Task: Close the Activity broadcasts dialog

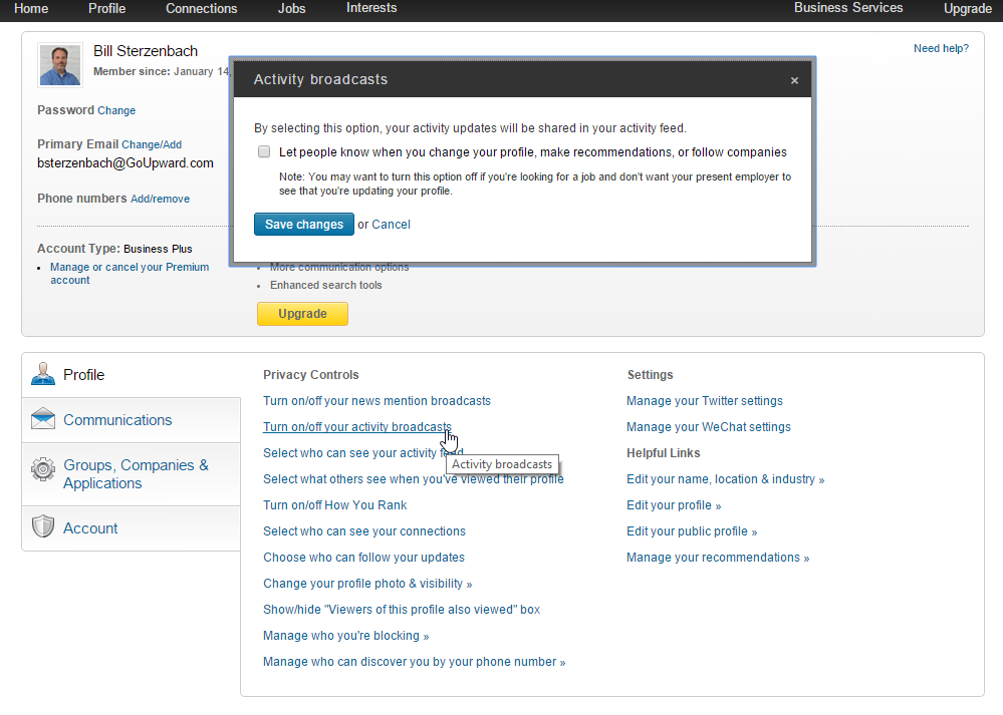Action: (x=794, y=81)
